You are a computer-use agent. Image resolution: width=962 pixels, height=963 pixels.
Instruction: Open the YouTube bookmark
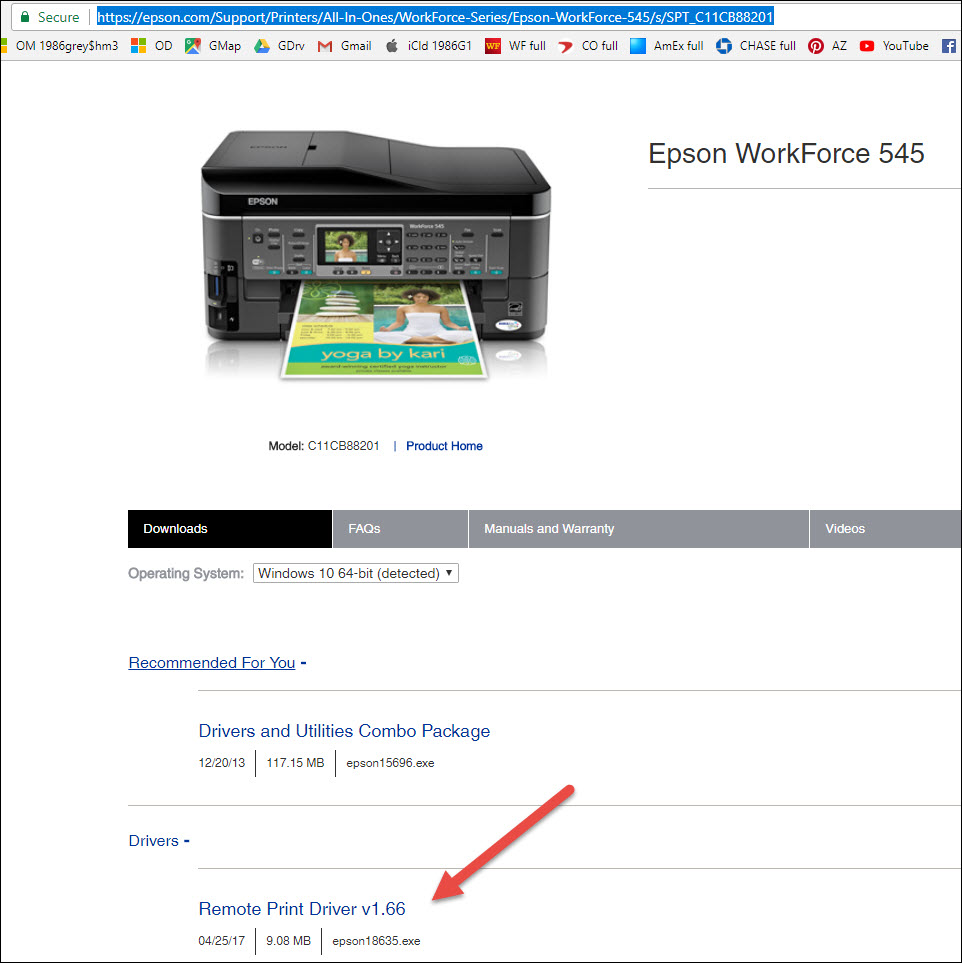click(894, 45)
